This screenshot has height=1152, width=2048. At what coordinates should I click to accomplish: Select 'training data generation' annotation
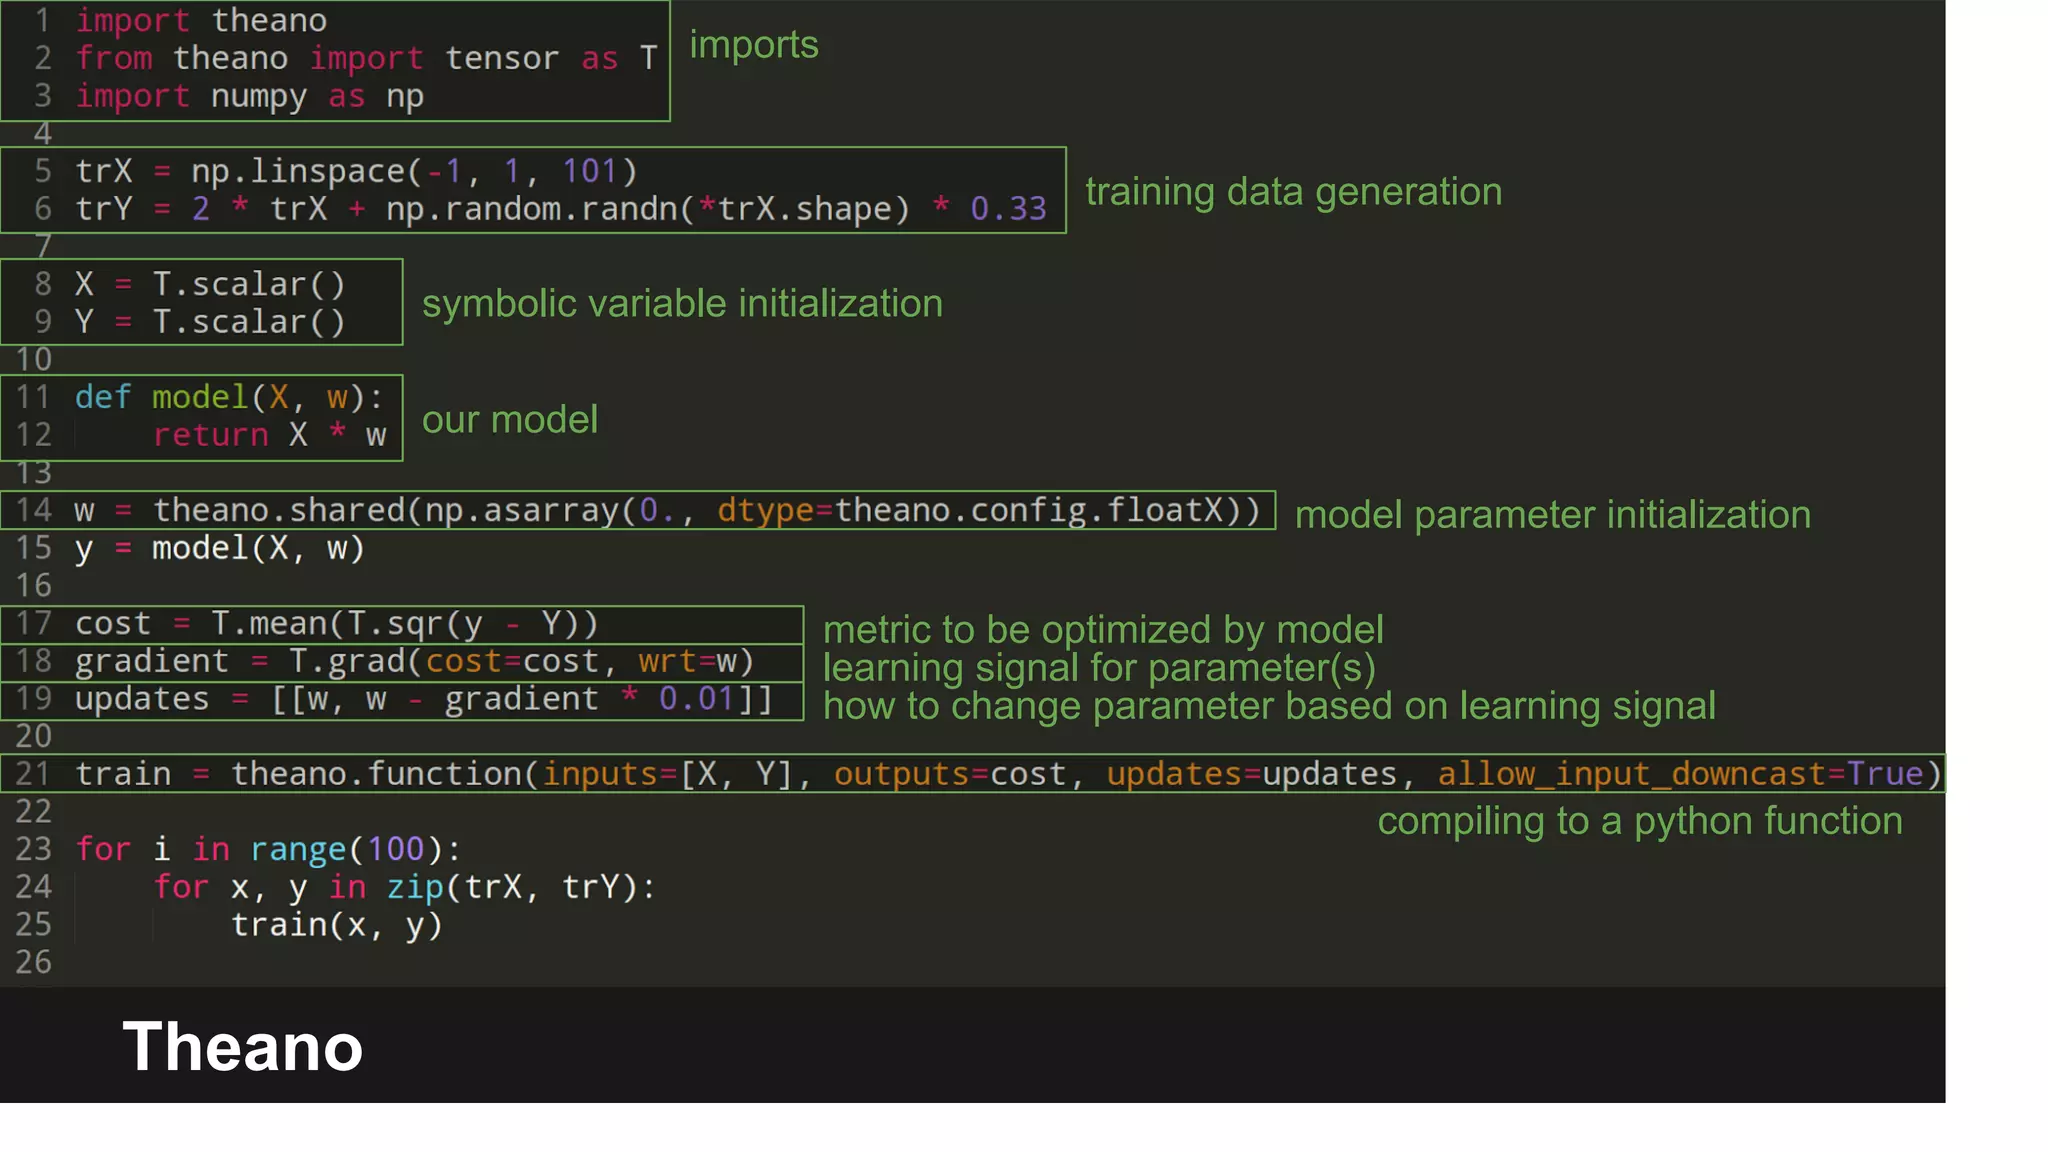[x=1294, y=192]
